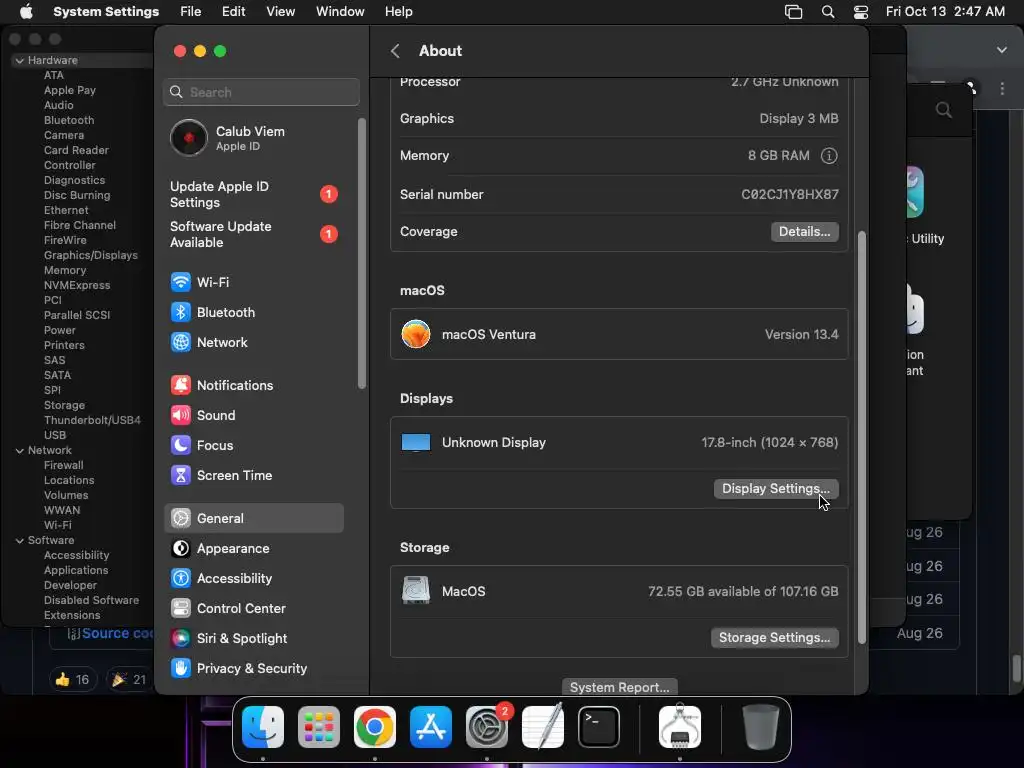Click the party popper reaction with 21
The image size is (1024, 768).
(x=129, y=680)
